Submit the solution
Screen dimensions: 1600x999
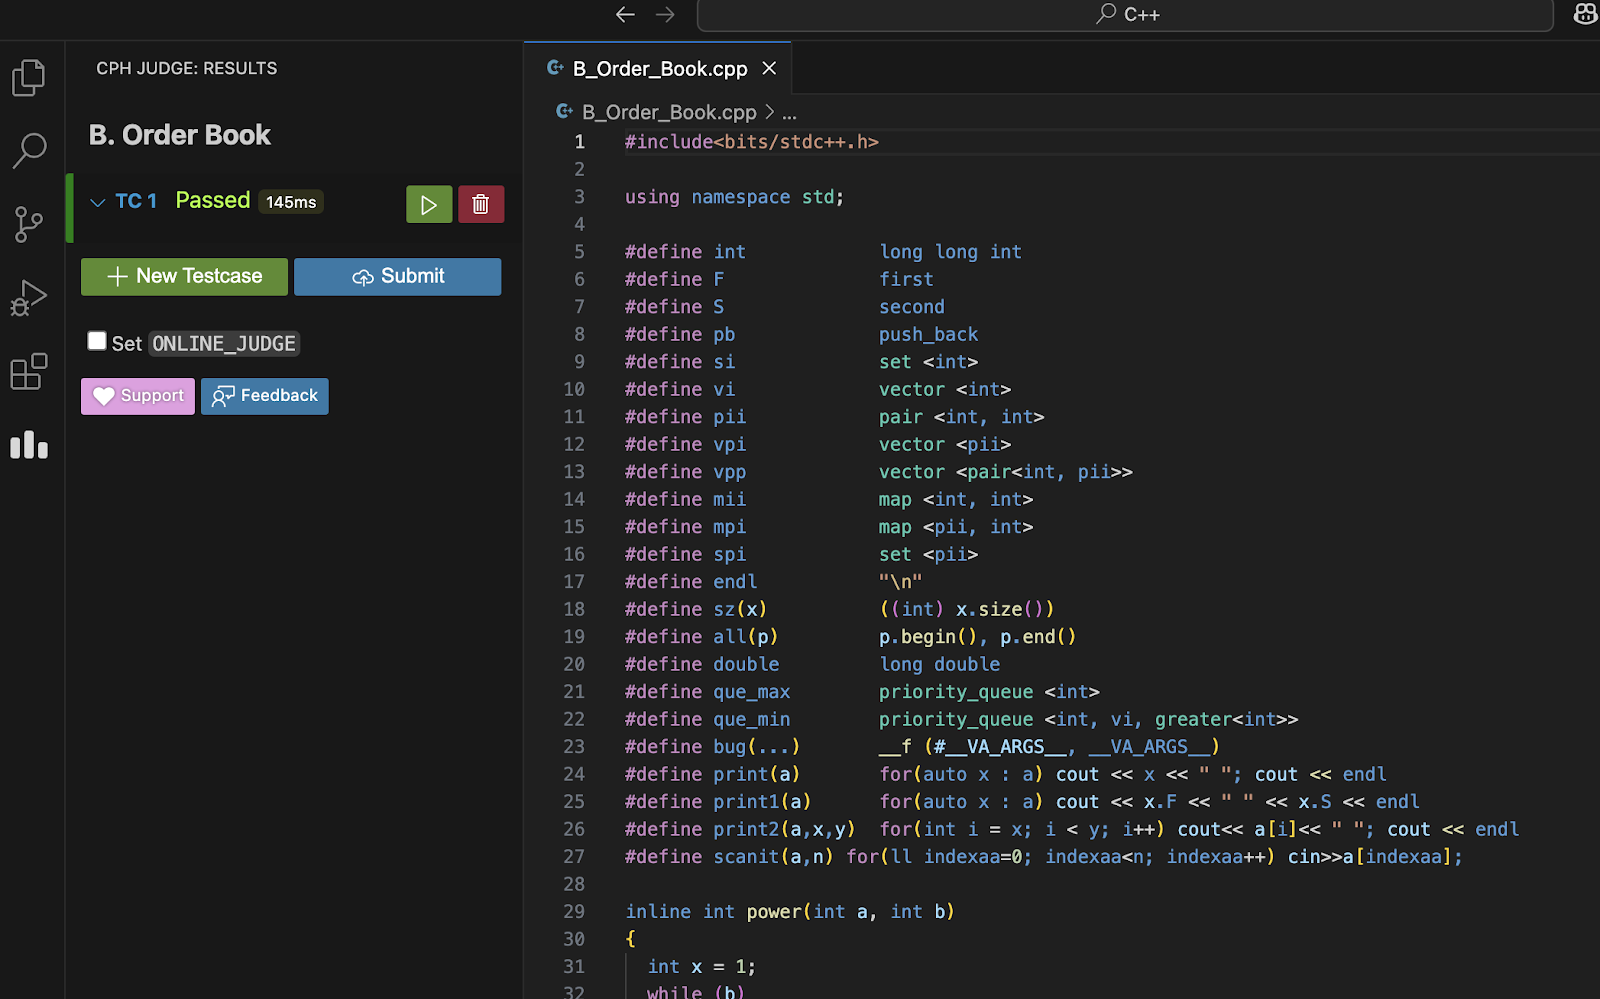[x=398, y=277]
